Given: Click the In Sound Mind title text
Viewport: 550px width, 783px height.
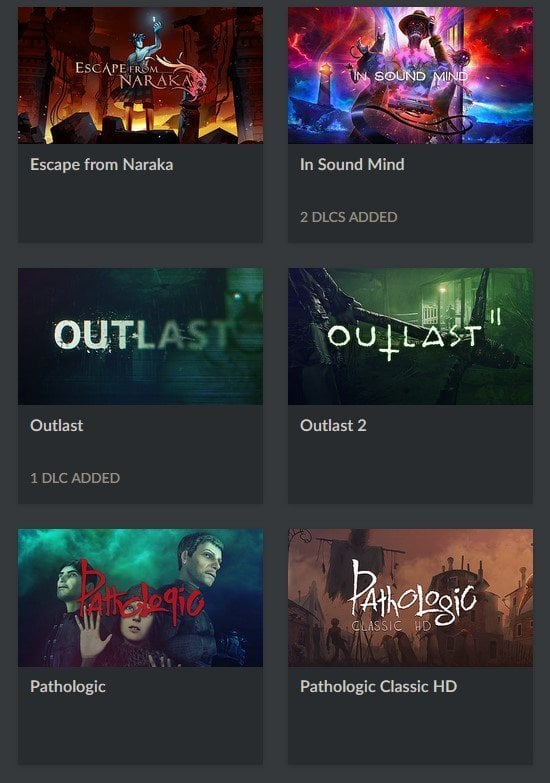Looking at the screenshot, I should pyautogui.click(x=352, y=164).
